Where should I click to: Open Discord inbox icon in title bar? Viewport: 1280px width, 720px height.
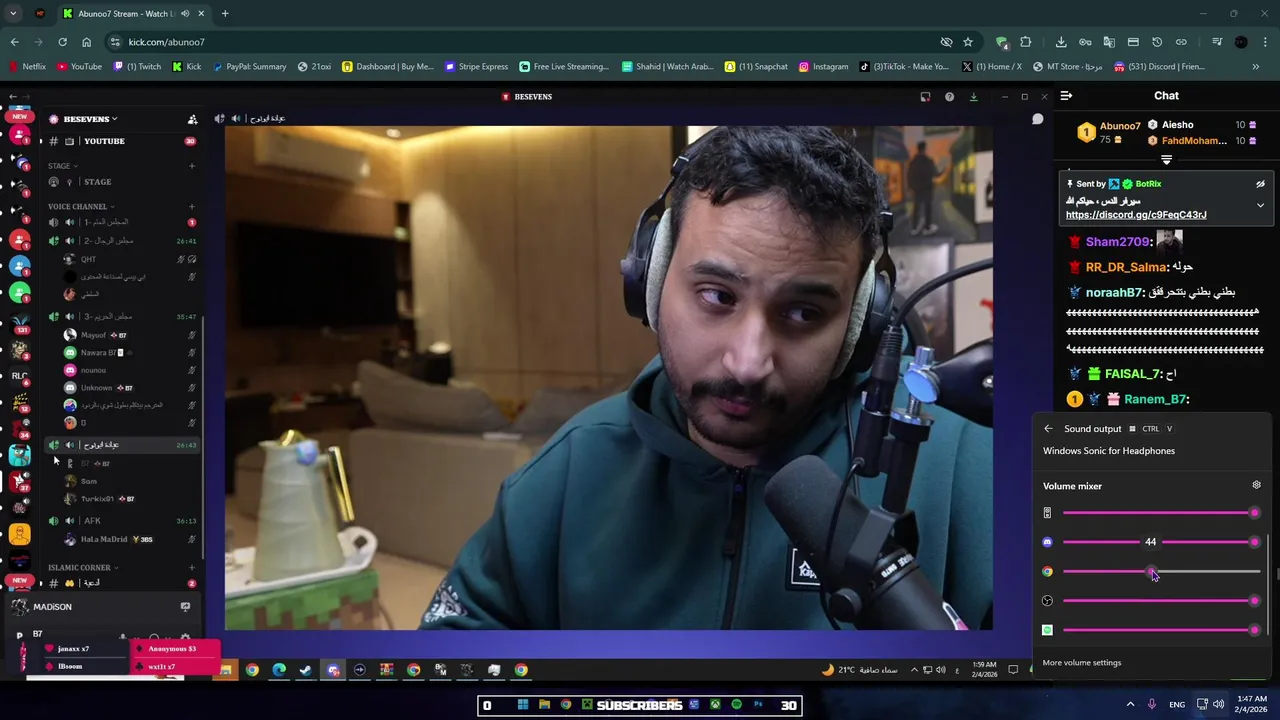click(x=925, y=97)
